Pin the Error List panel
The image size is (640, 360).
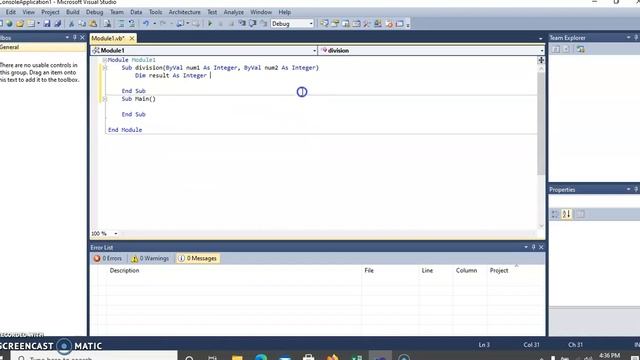(x=533, y=247)
